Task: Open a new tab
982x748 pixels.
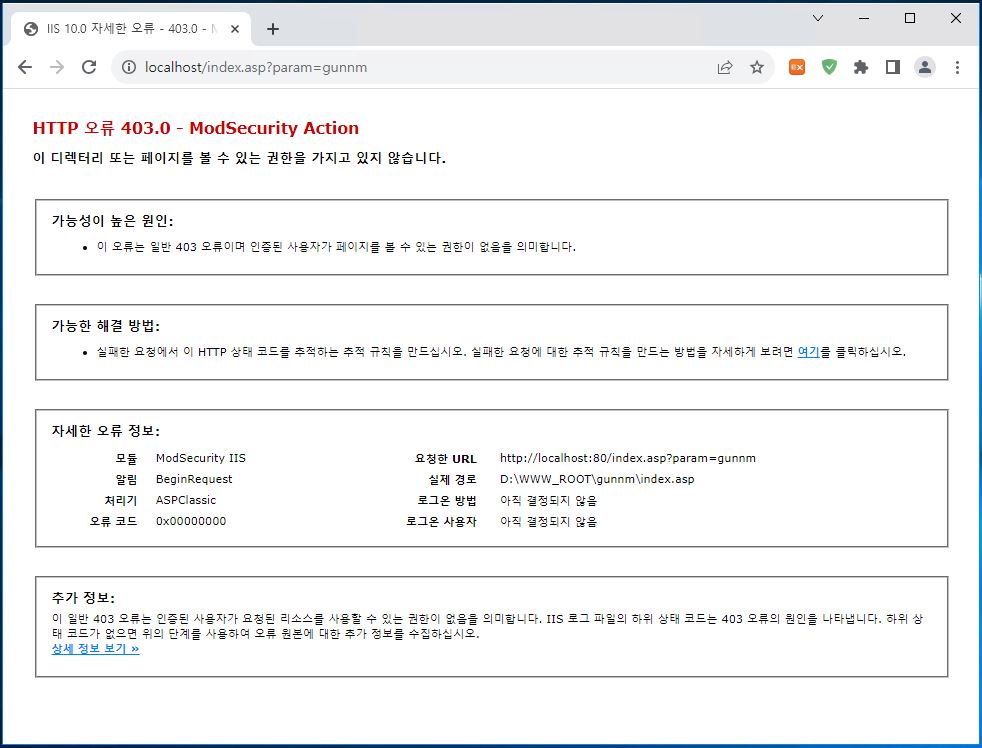Action: [x=272, y=29]
